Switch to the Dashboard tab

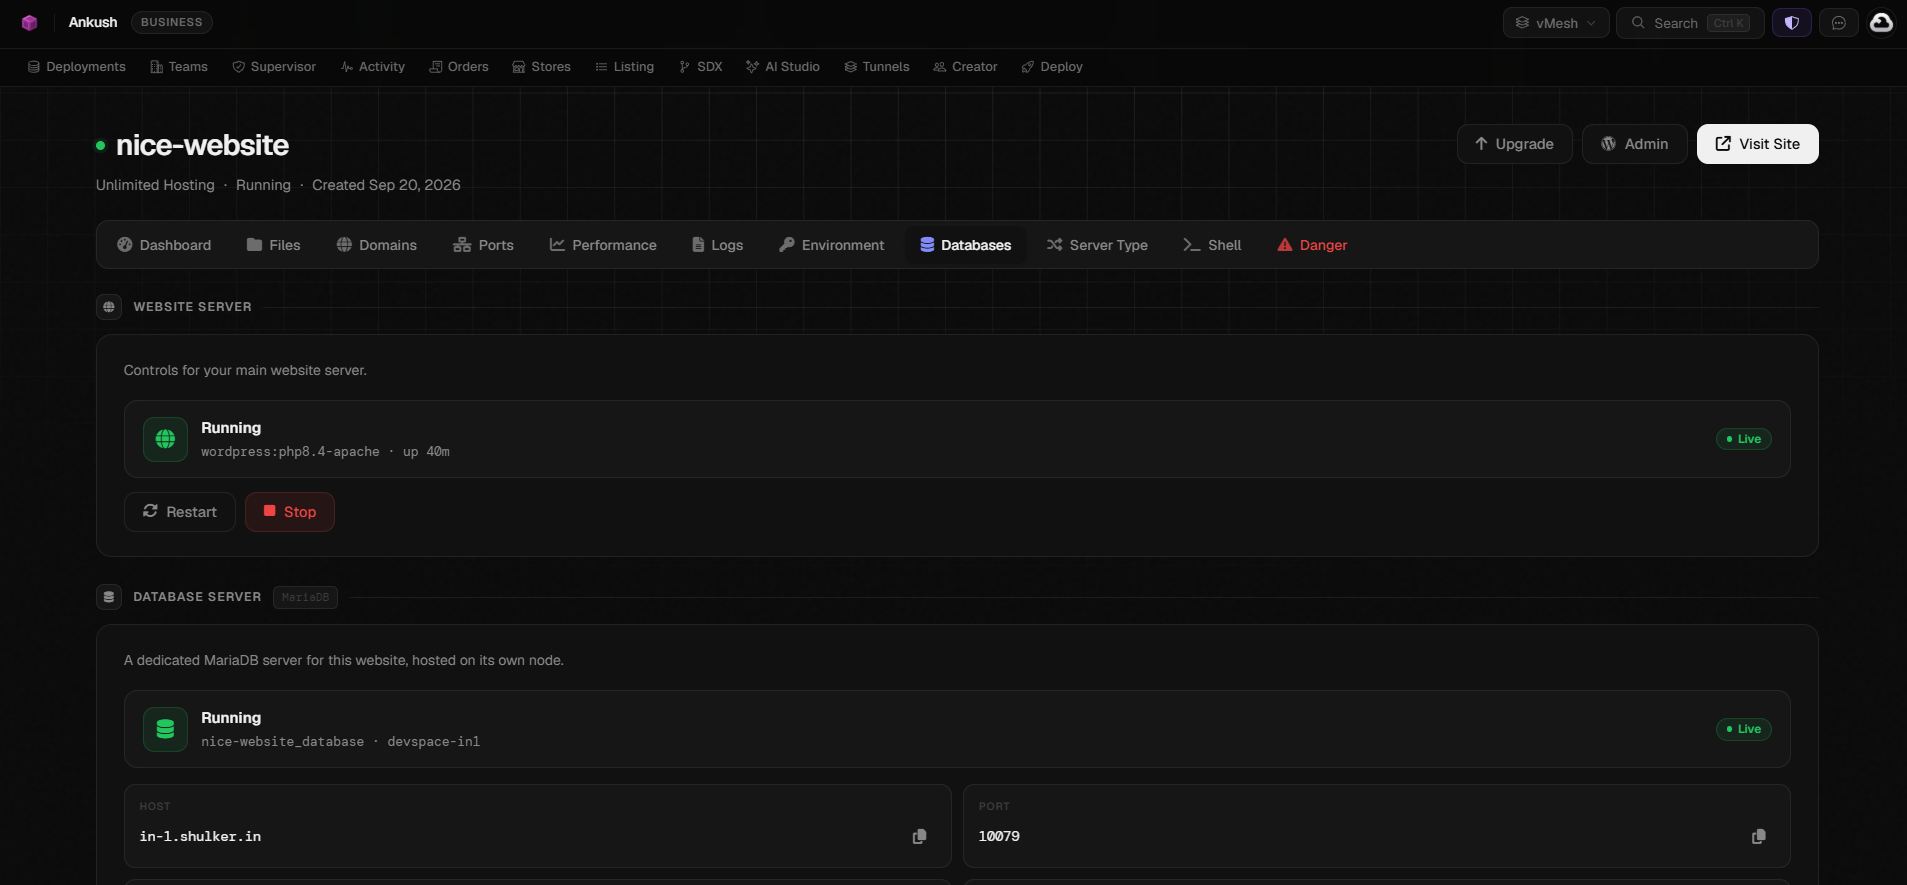pos(164,245)
